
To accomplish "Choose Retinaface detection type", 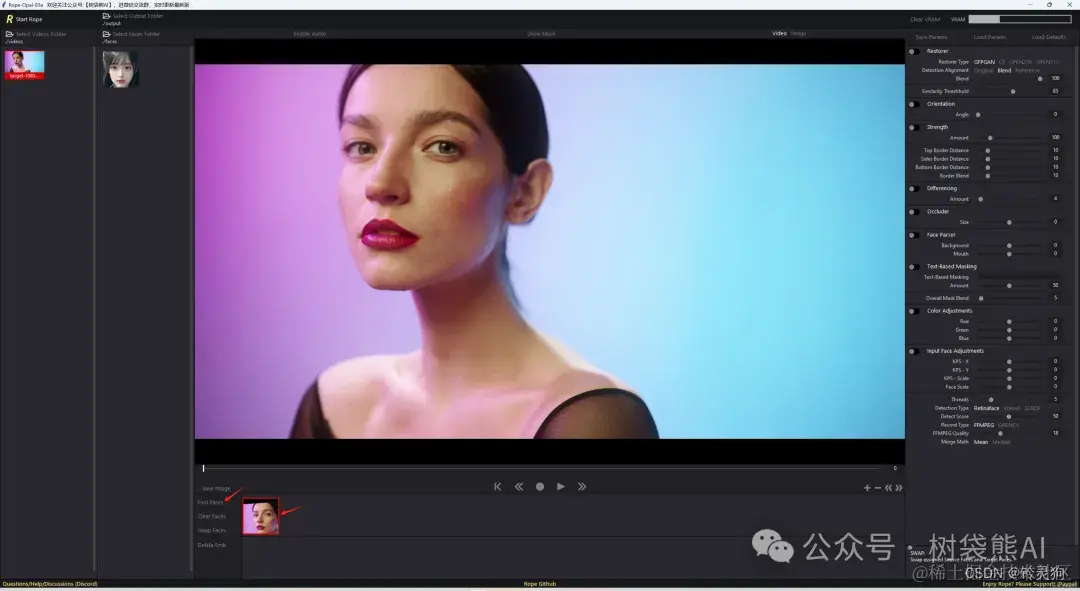I will [986, 408].
